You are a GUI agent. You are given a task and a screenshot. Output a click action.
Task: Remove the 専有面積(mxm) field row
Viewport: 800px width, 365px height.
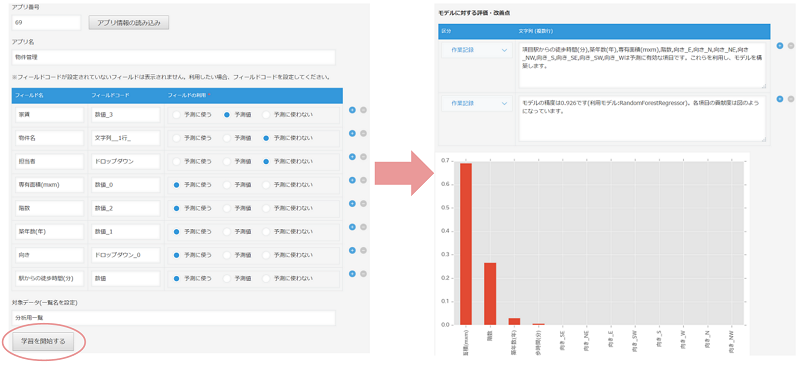363,180
